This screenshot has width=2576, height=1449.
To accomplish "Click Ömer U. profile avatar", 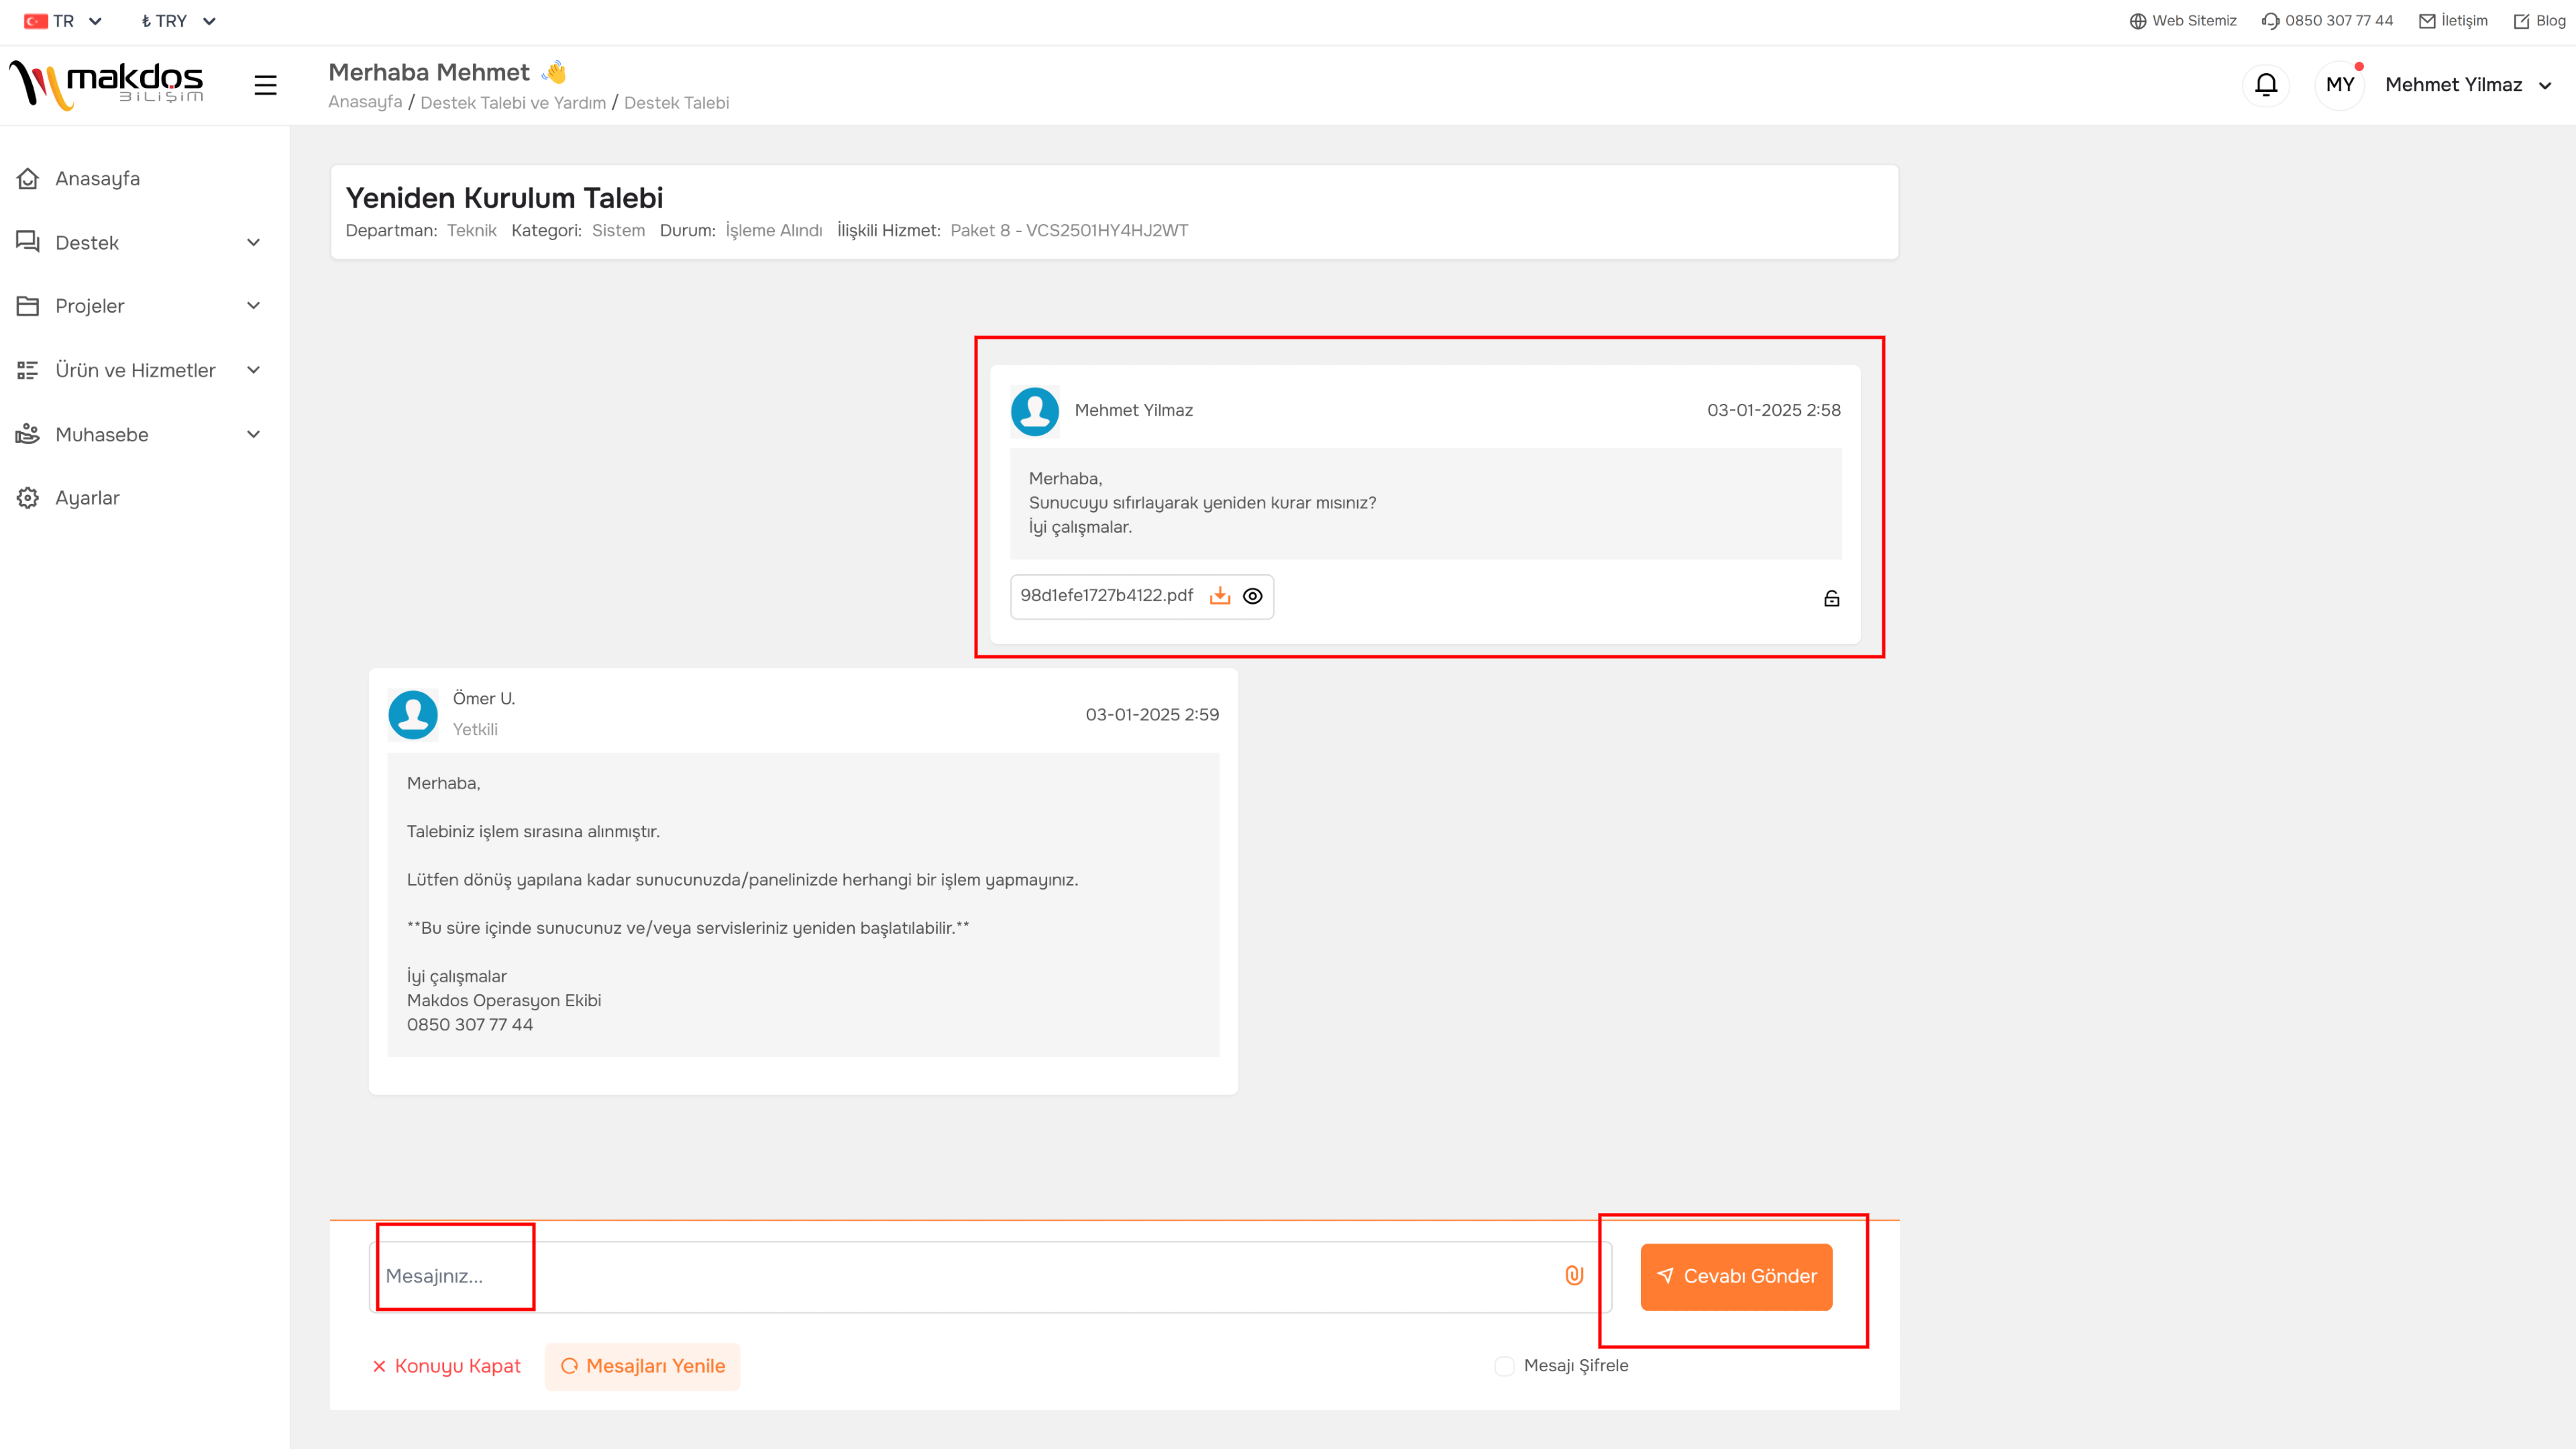I will click(413, 715).
